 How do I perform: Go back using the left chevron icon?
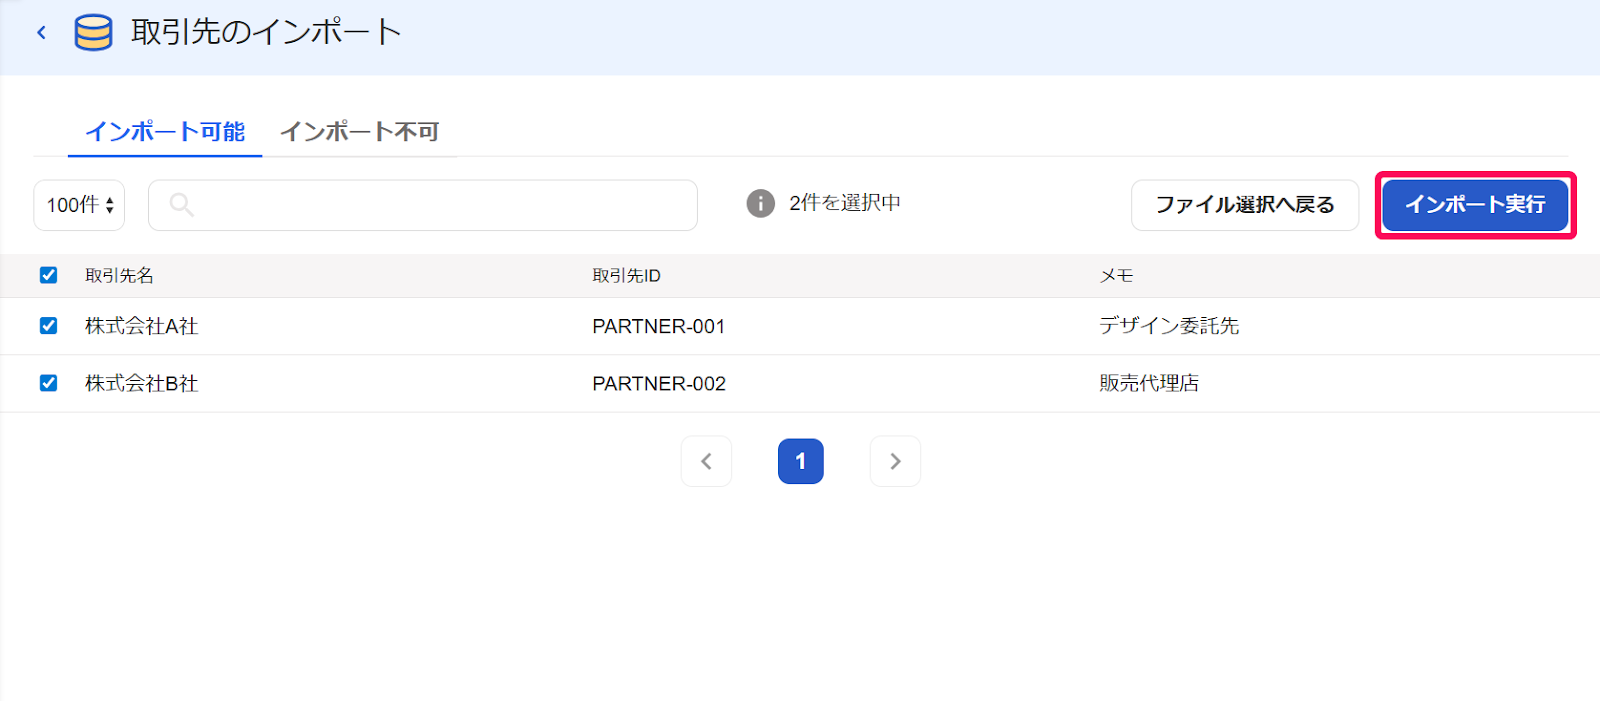pos(41,32)
